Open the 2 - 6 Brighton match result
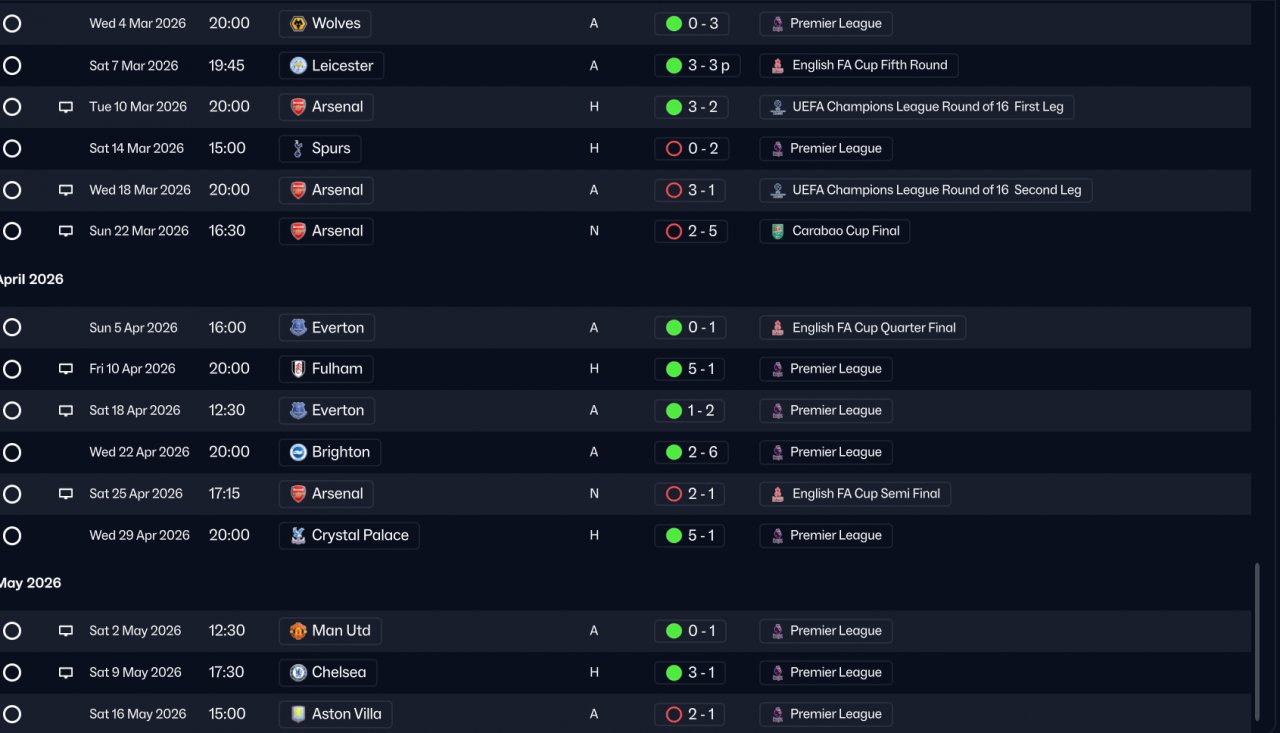Screen dimensions: 1280x733 coord(691,452)
